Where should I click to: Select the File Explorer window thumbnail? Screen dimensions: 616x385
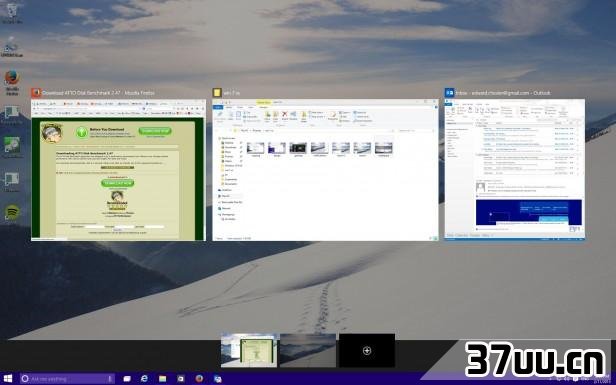[x=325, y=170]
